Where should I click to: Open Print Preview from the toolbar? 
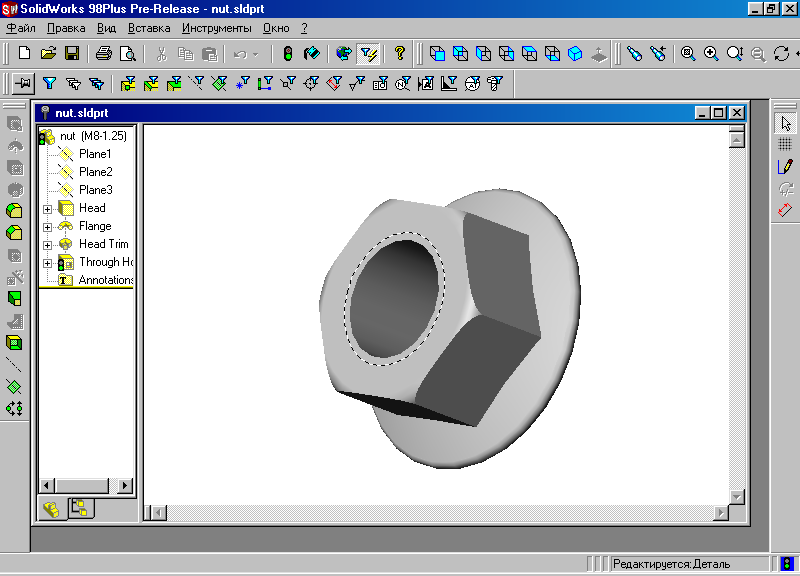pyautogui.click(x=127, y=53)
